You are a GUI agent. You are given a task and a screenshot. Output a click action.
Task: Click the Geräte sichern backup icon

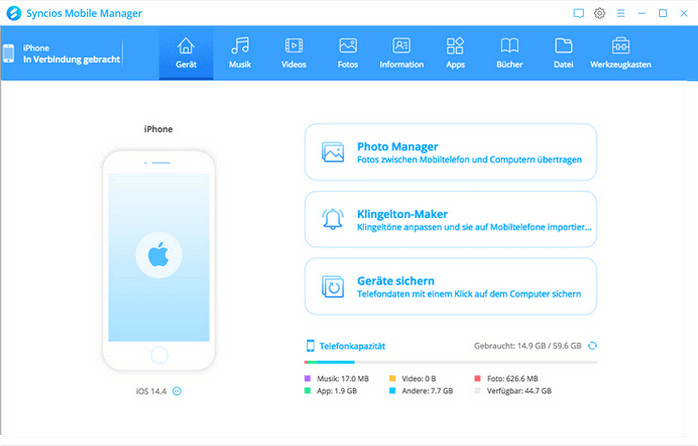click(333, 287)
